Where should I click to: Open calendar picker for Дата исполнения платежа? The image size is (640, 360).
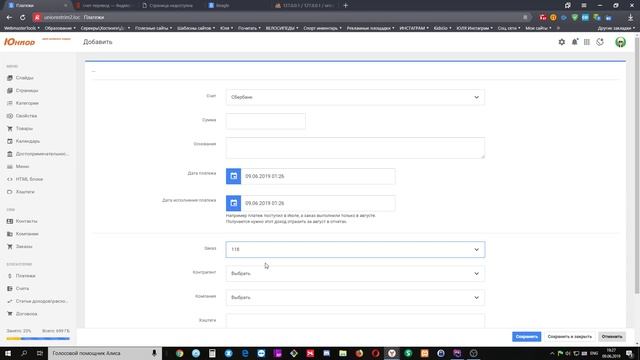pos(233,203)
